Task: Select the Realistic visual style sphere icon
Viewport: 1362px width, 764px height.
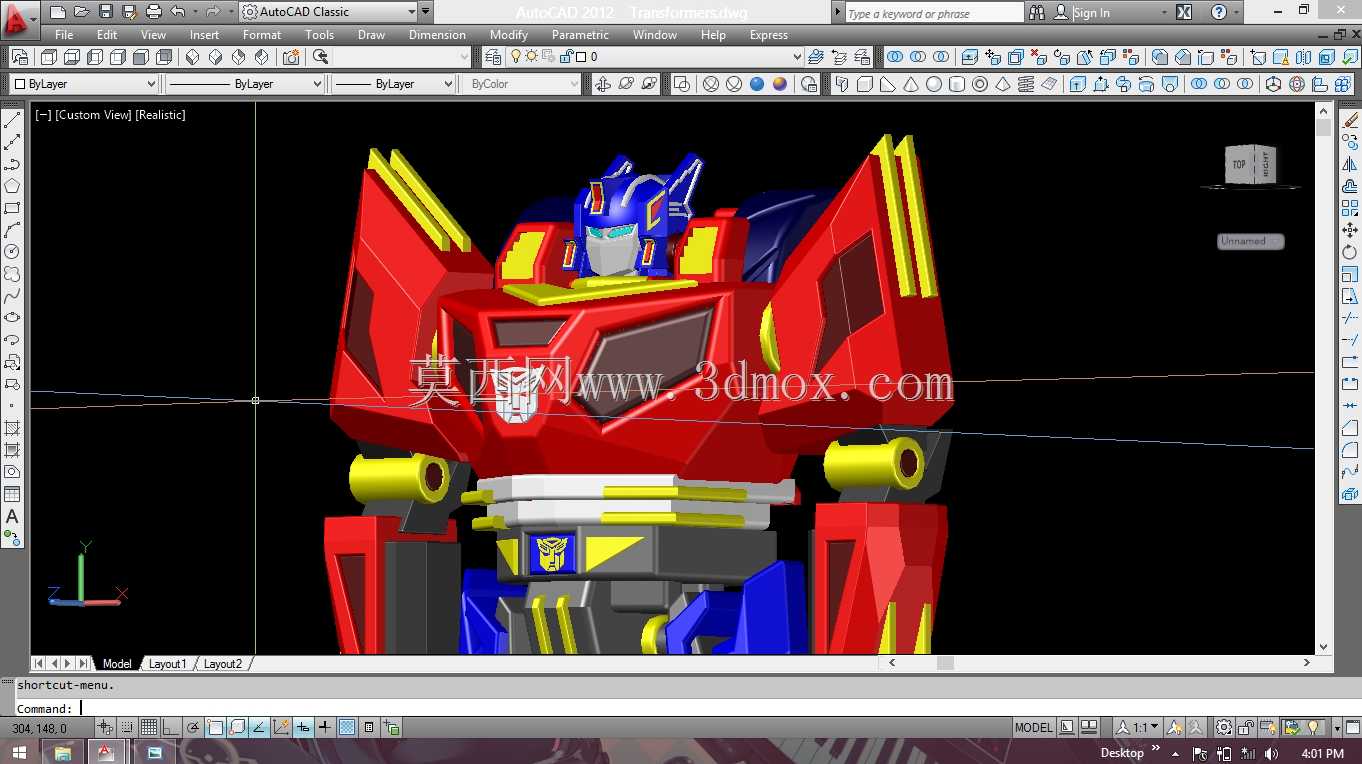Action: 756,84
